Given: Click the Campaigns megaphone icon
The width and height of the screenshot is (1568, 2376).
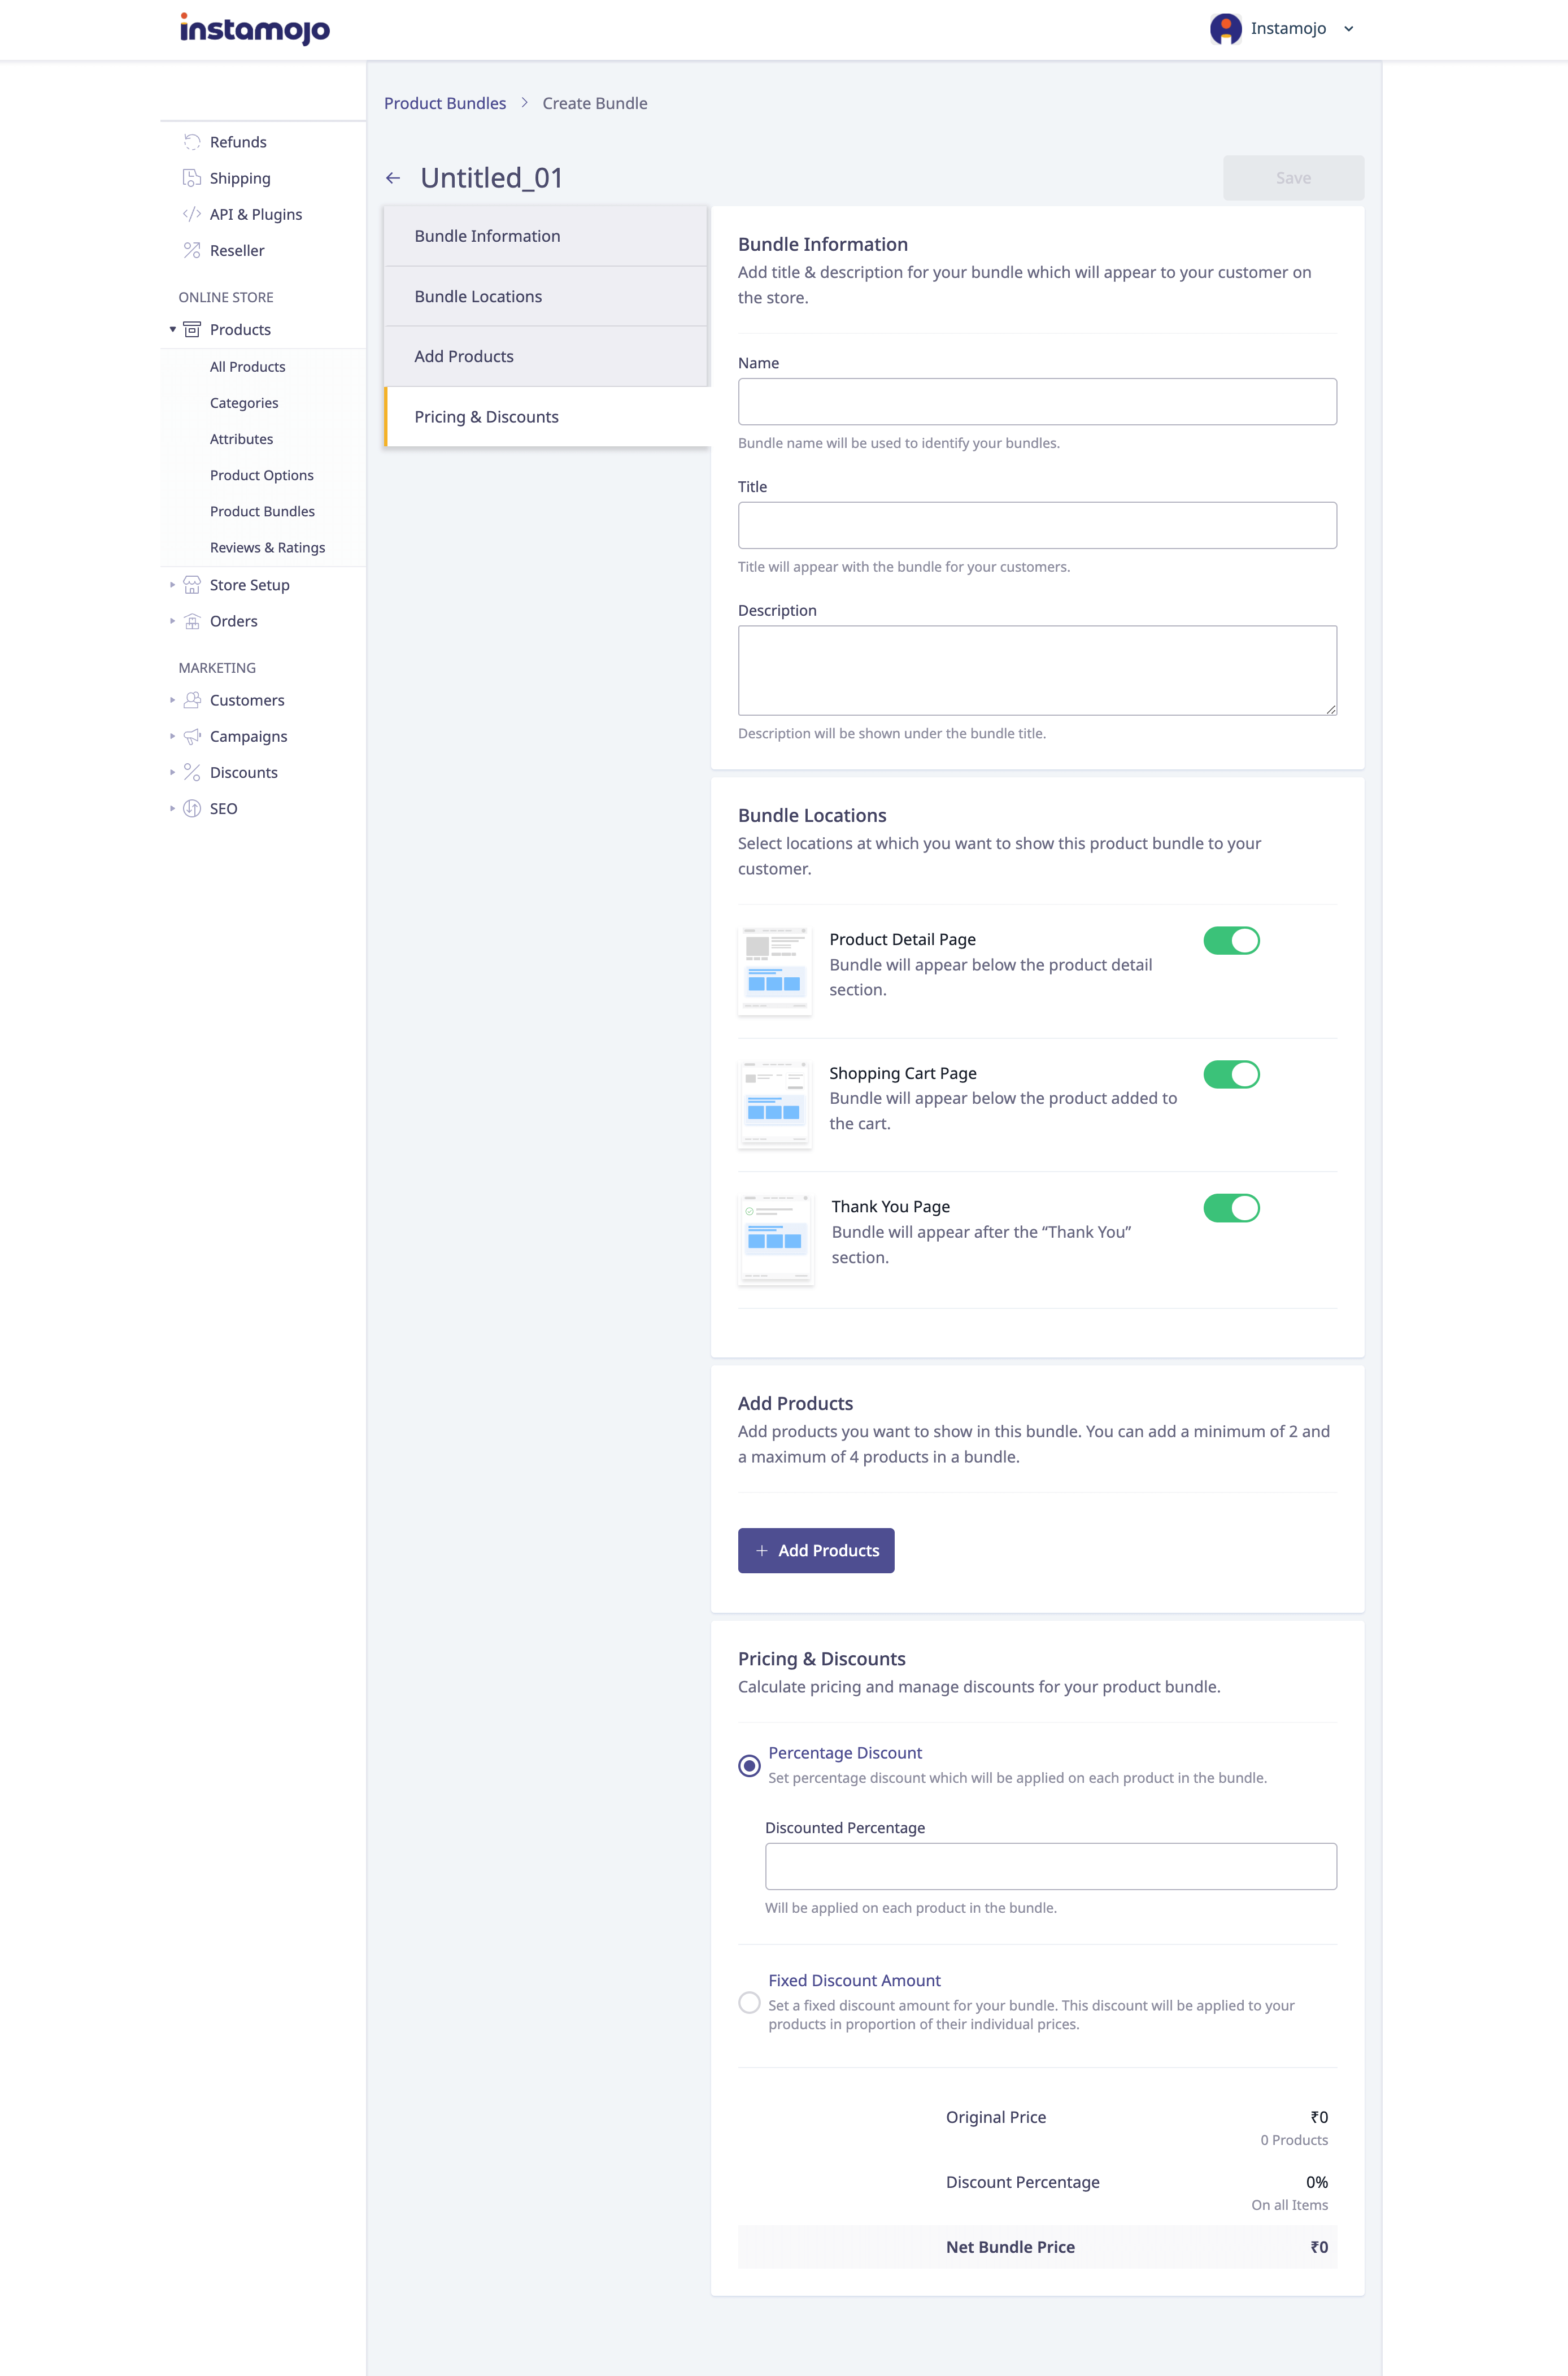Looking at the screenshot, I should (192, 736).
